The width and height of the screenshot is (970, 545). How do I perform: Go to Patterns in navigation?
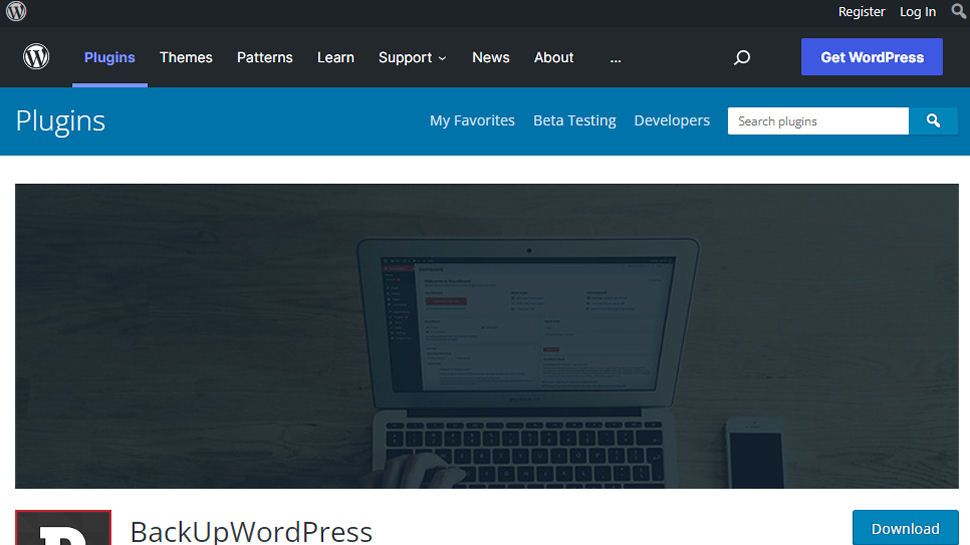coord(265,58)
